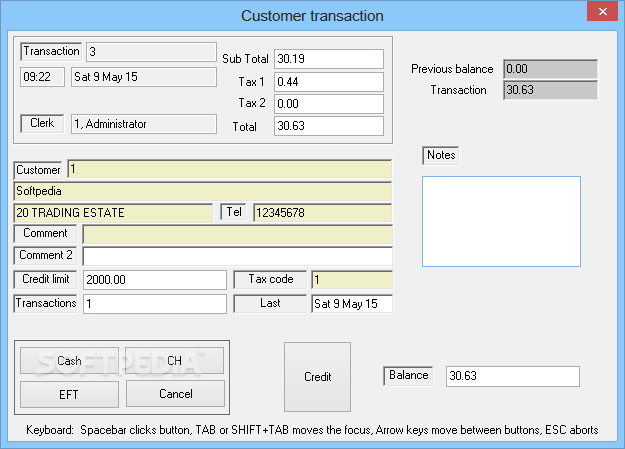This screenshot has width=625, height=449.
Task: Click the Clerk label button
Action: pos(42,123)
